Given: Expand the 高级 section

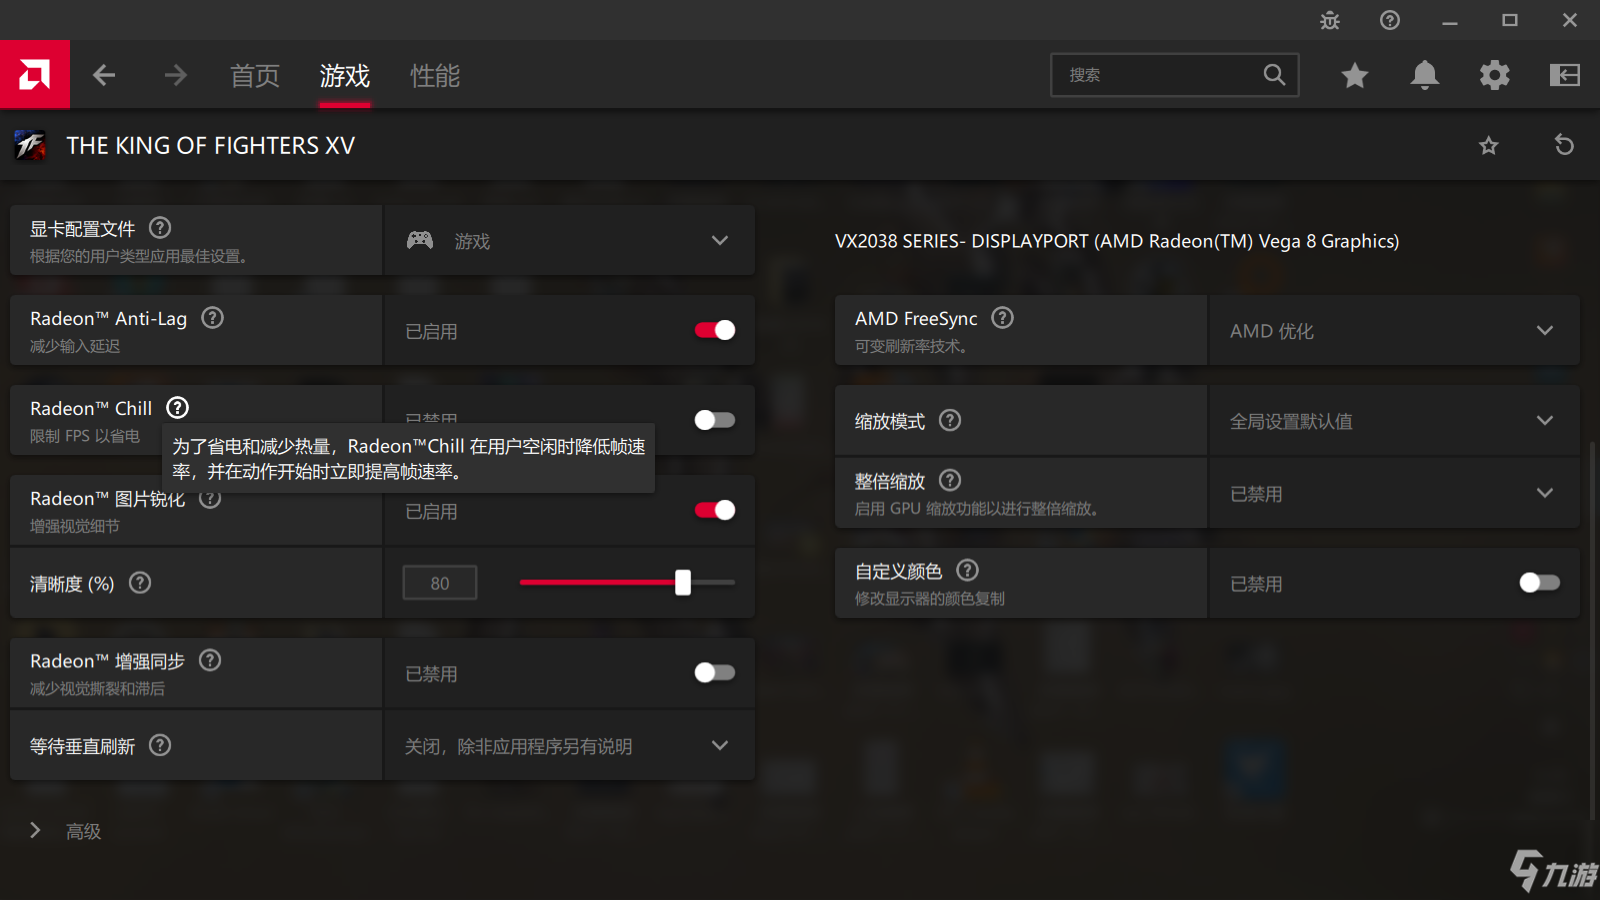Looking at the screenshot, I should [67, 831].
